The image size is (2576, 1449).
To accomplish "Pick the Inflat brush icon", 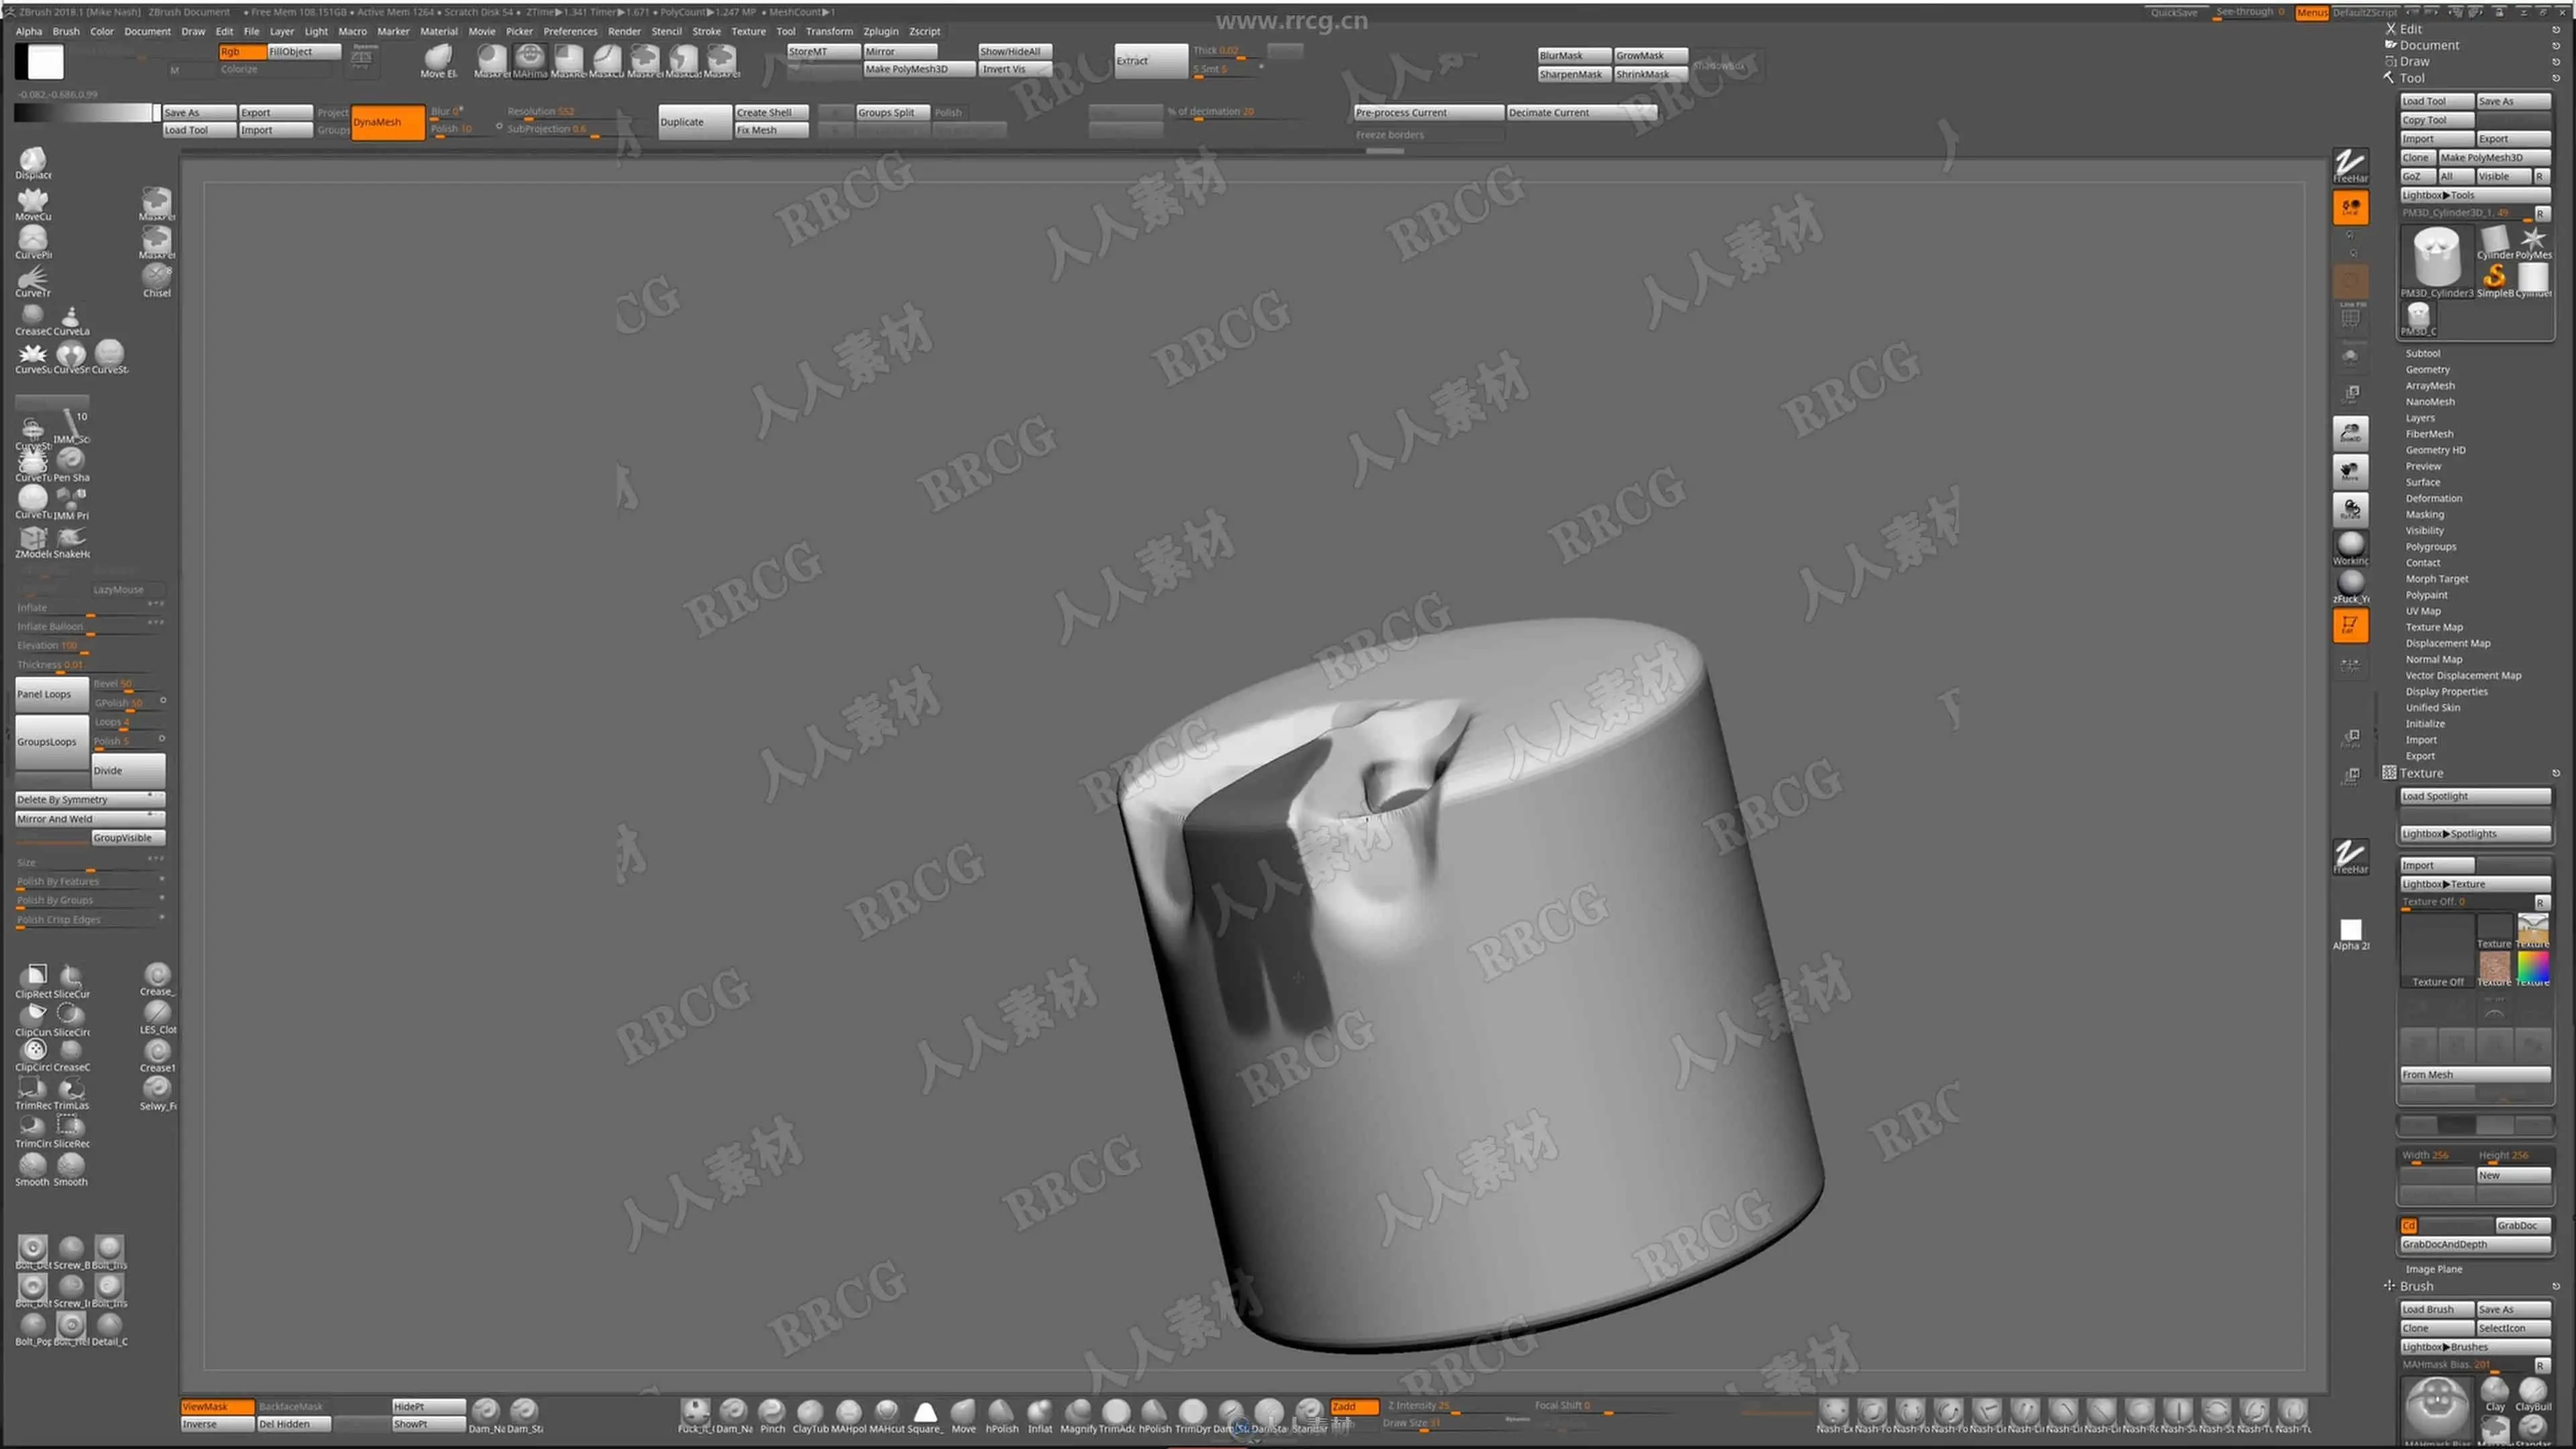I will [1040, 1411].
